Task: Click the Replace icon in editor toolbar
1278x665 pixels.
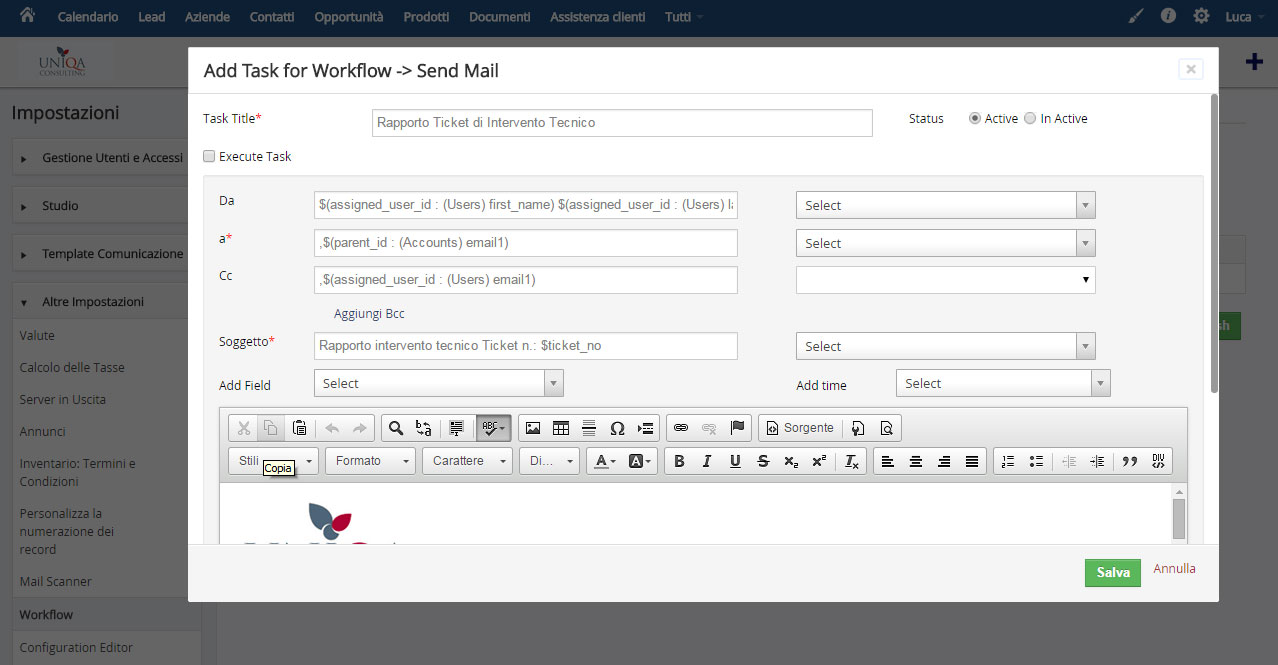Action: tap(424, 428)
